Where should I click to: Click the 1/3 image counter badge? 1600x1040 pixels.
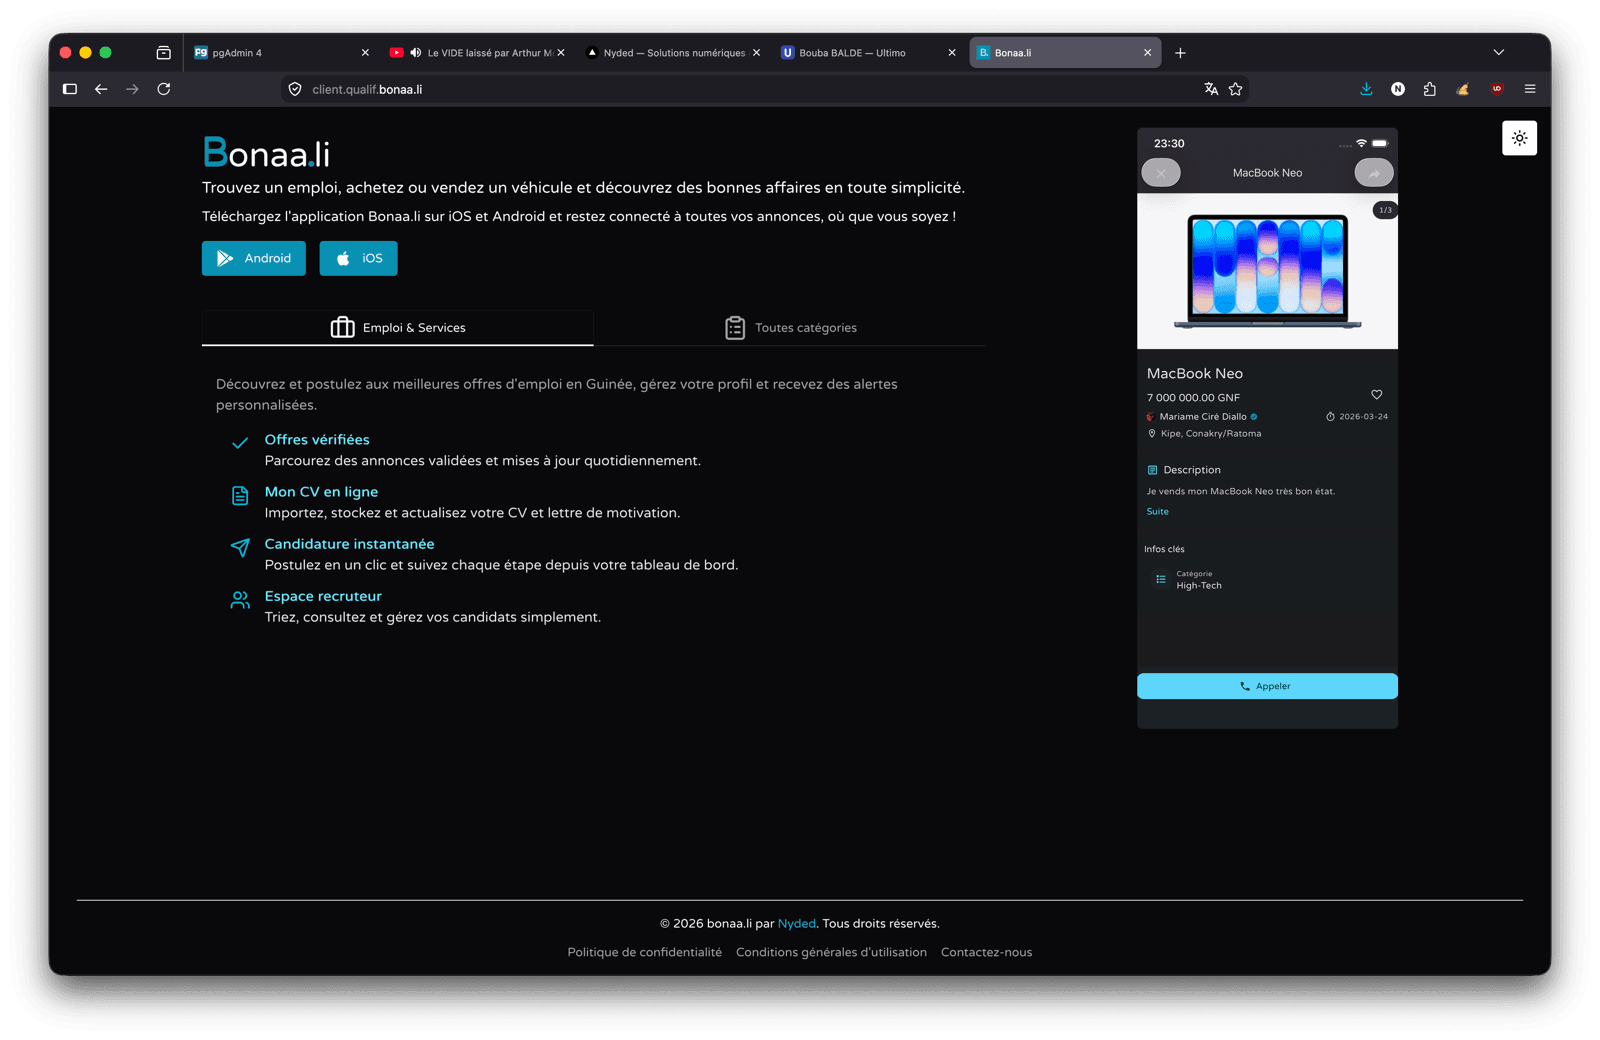(1385, 210)
